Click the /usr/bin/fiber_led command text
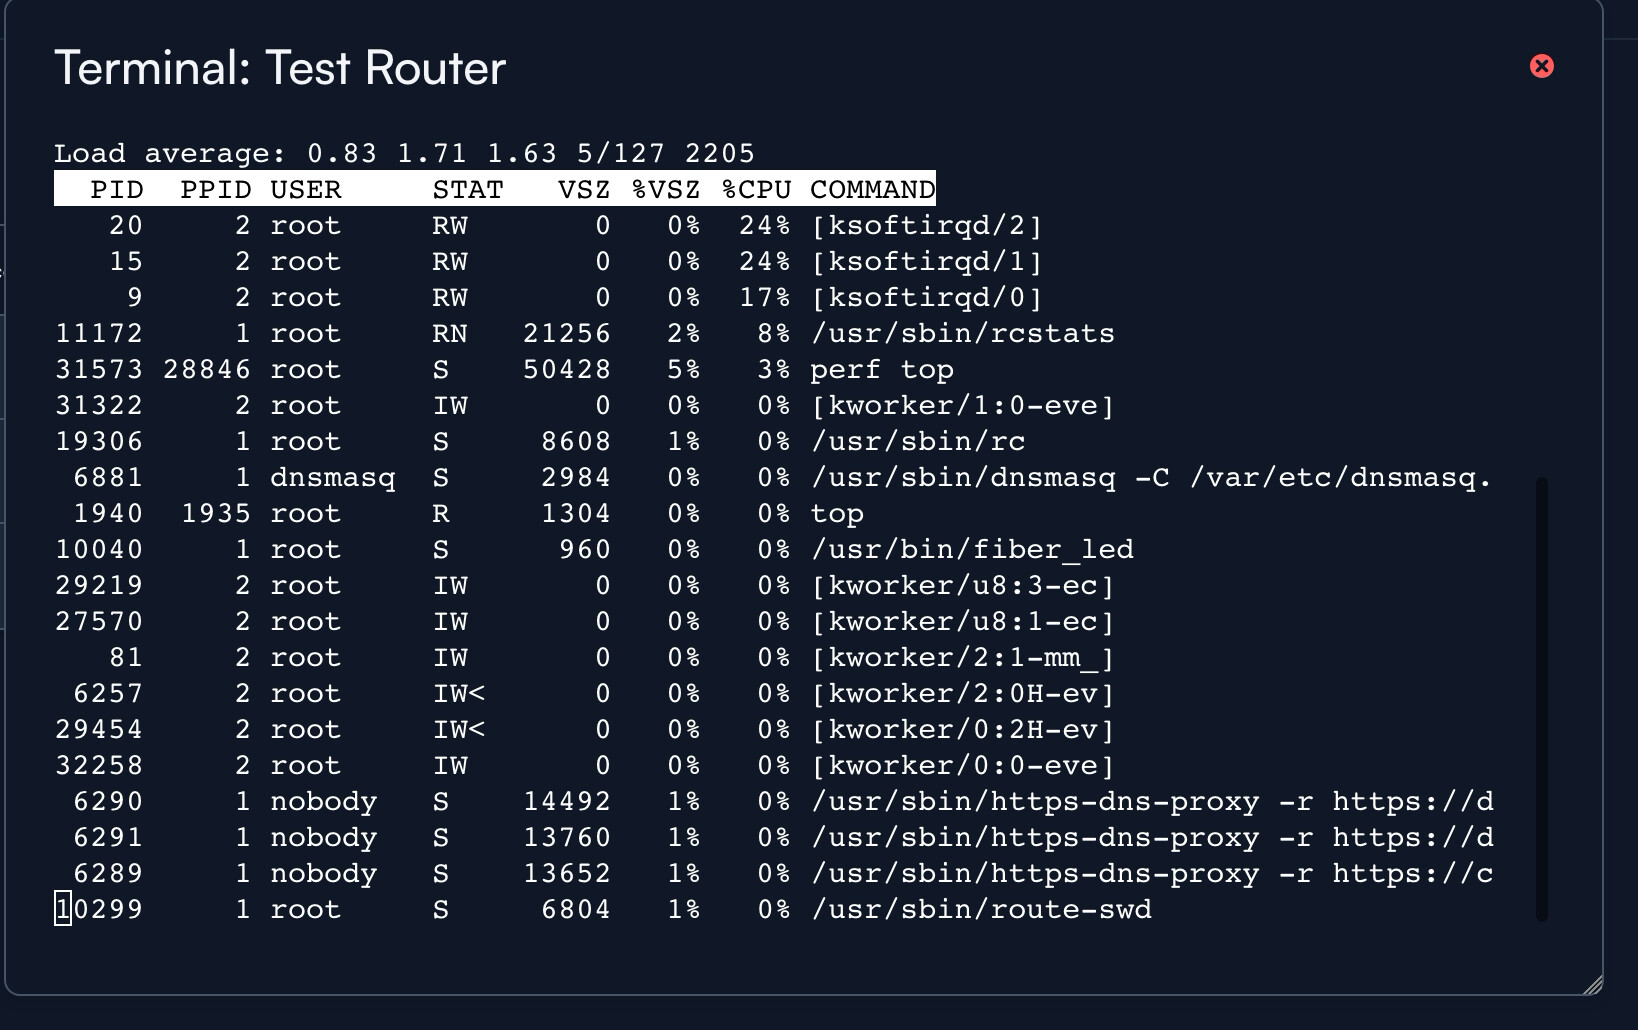The height and width of the screenshot is (1030, 1638). tap(972, 549)
